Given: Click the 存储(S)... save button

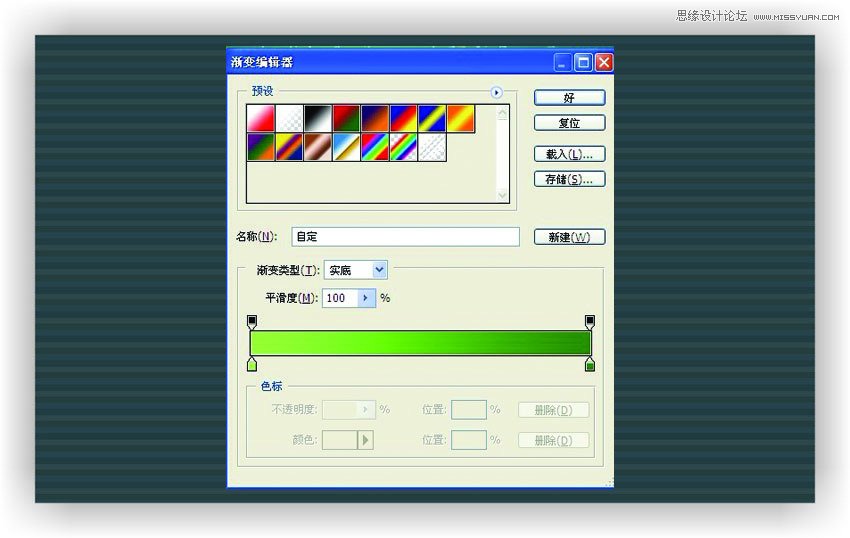Looking at the screenshot, I should pos(570,179).
